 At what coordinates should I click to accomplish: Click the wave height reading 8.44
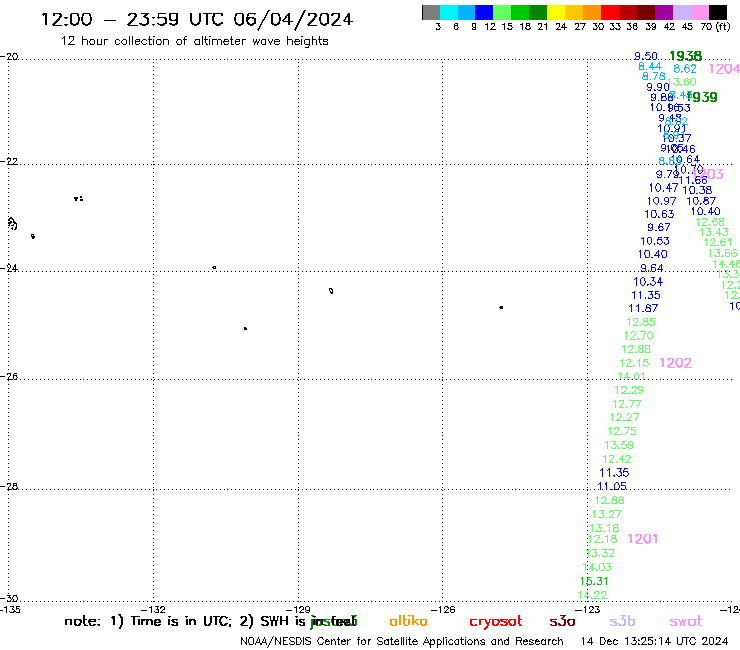click(650, 67)
